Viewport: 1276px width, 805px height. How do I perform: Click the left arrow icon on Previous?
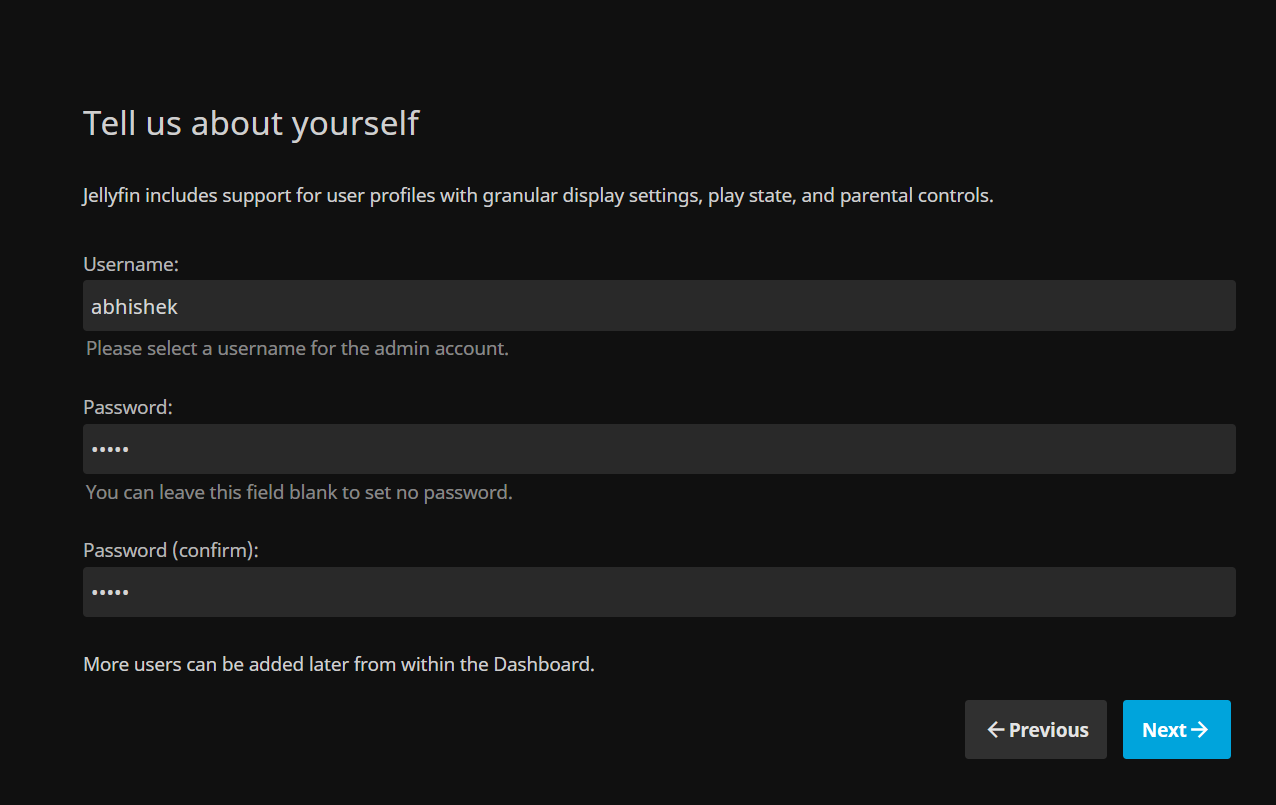(x=995, y=730)
